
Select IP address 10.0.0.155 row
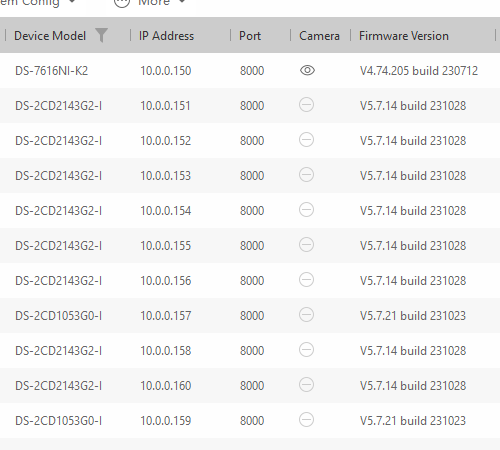250,245
